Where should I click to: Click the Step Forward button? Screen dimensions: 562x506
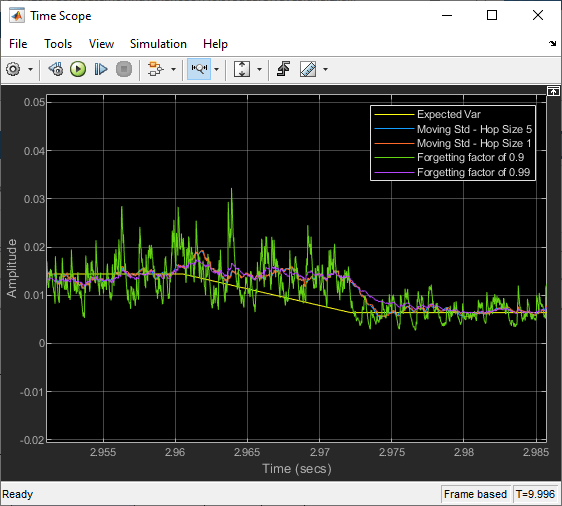pos(101,69)
